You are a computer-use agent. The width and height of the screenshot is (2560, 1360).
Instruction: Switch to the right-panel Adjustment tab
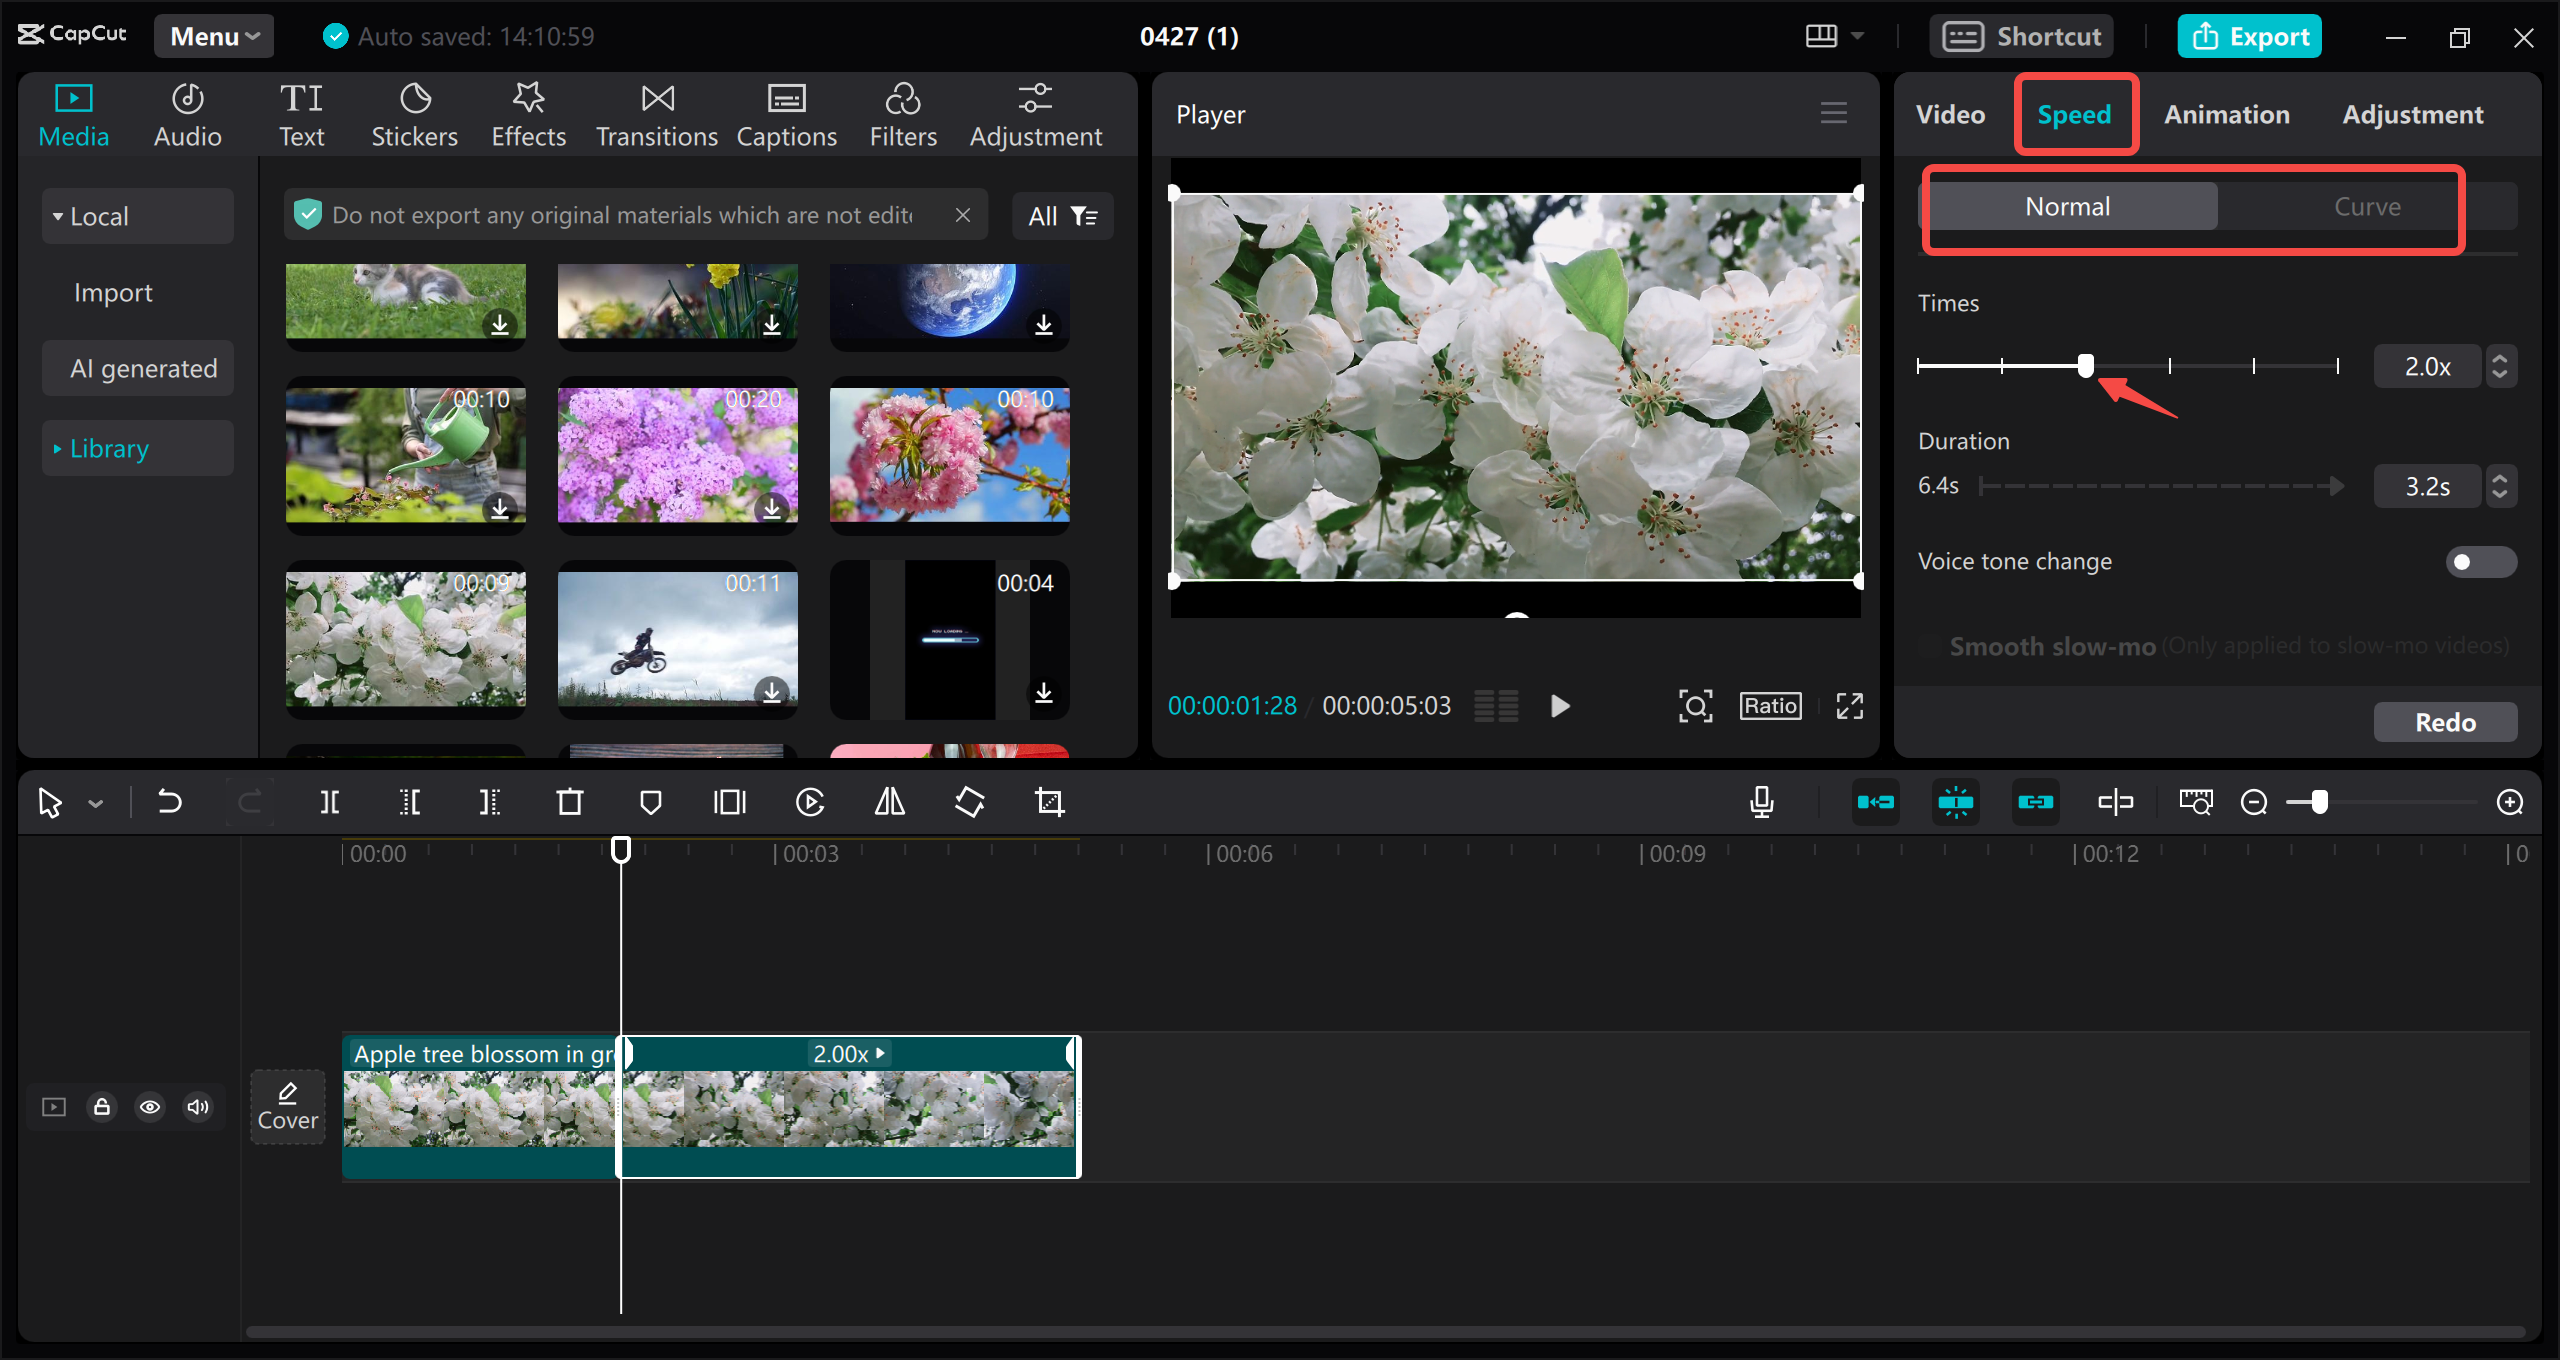point(2412,115)
